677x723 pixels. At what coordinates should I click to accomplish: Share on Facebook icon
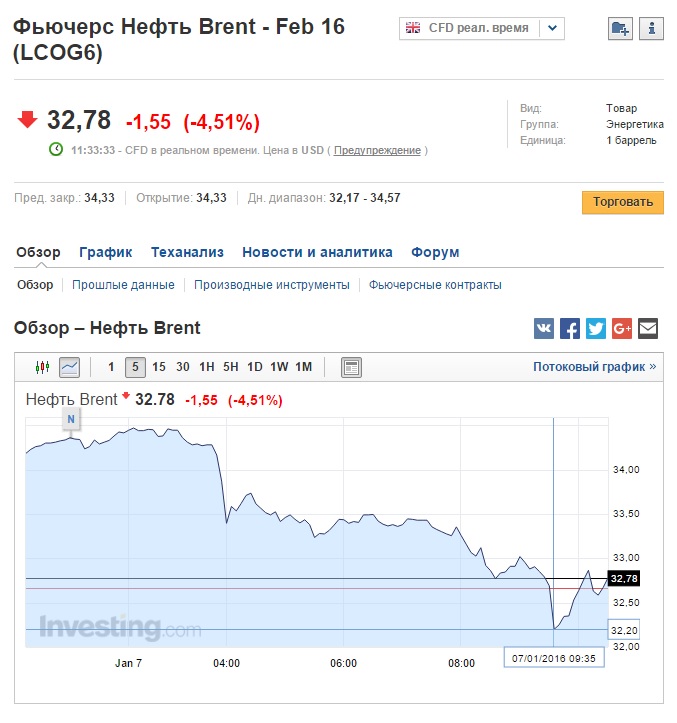(570, 328)
